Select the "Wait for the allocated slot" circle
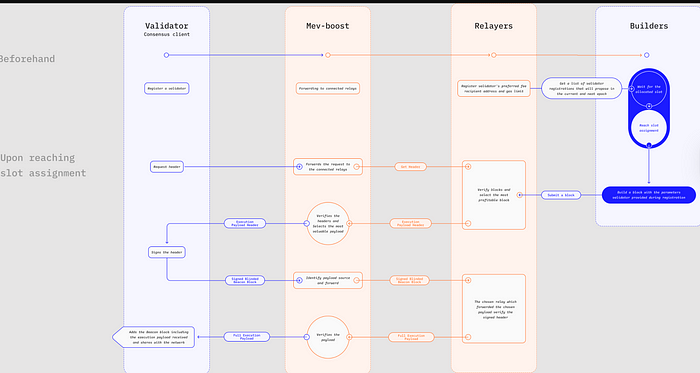Screen dimensions: 700x373 tap(649, 89)
